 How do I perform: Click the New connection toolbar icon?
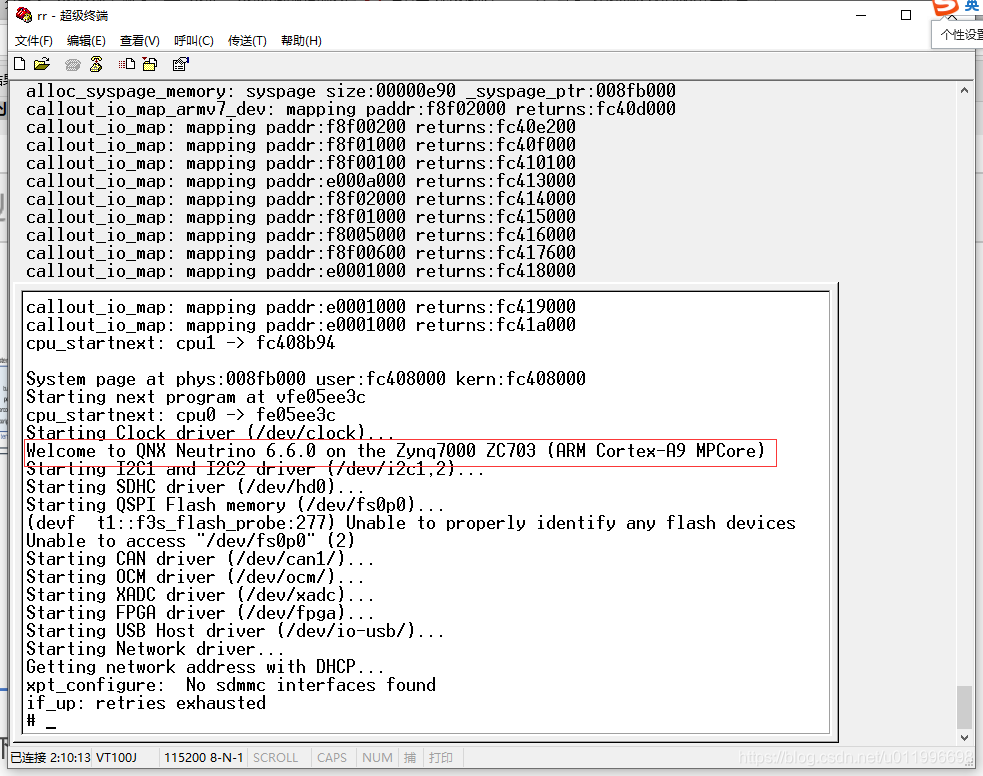(x=19, y=64)
